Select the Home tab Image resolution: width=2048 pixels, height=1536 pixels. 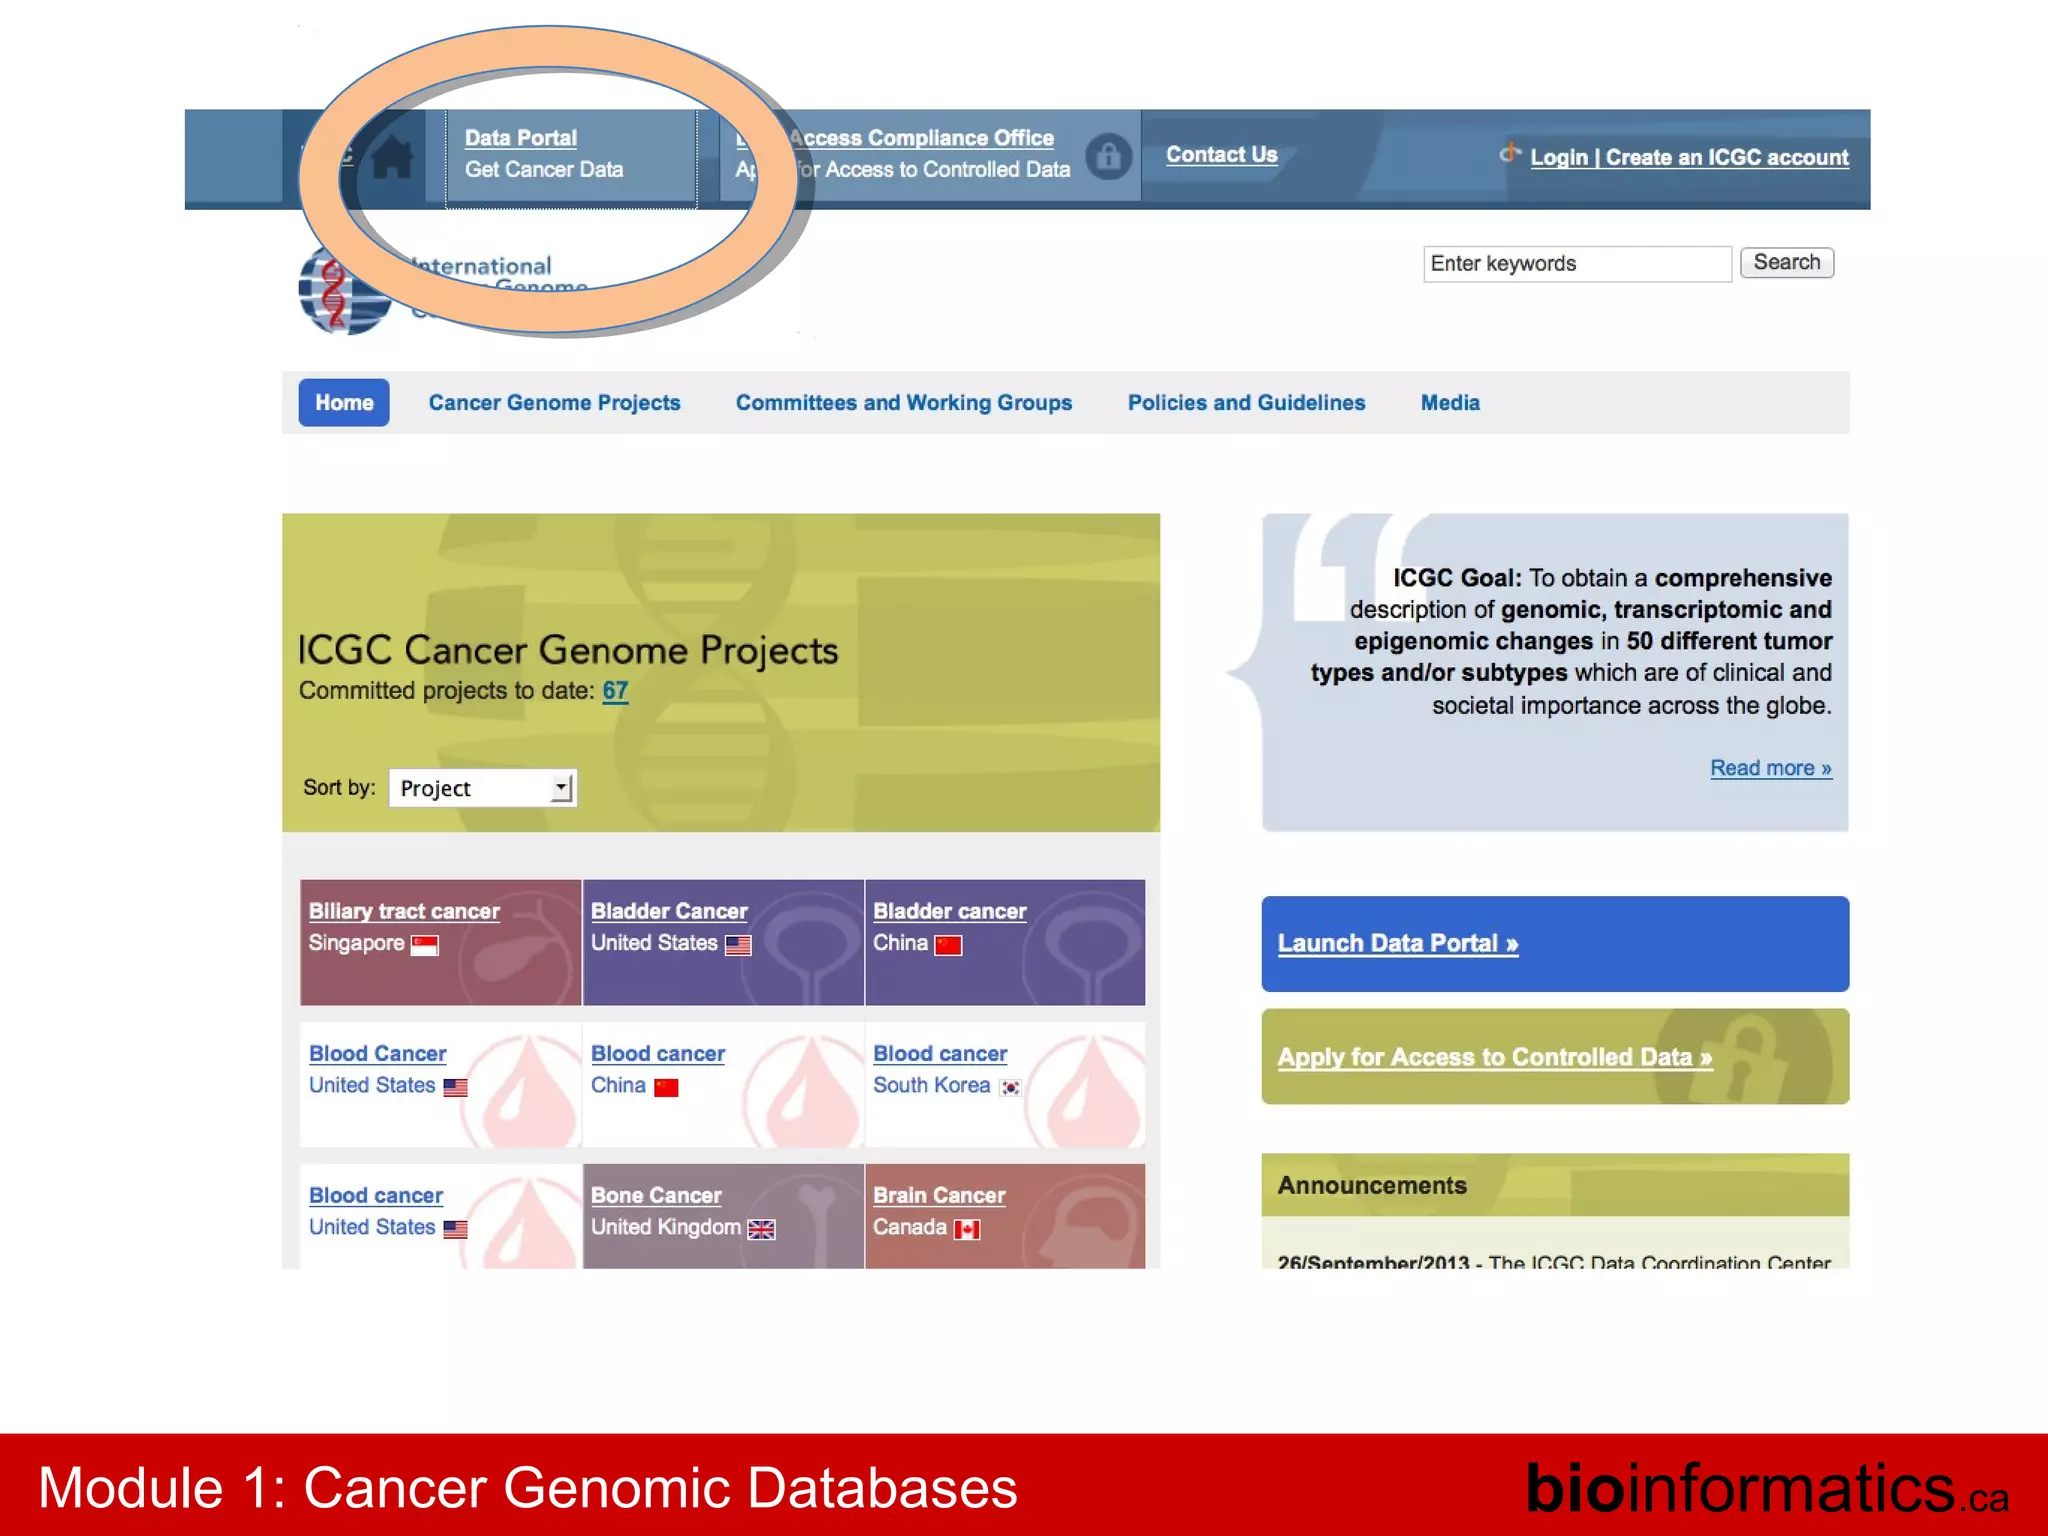point(344,403)
